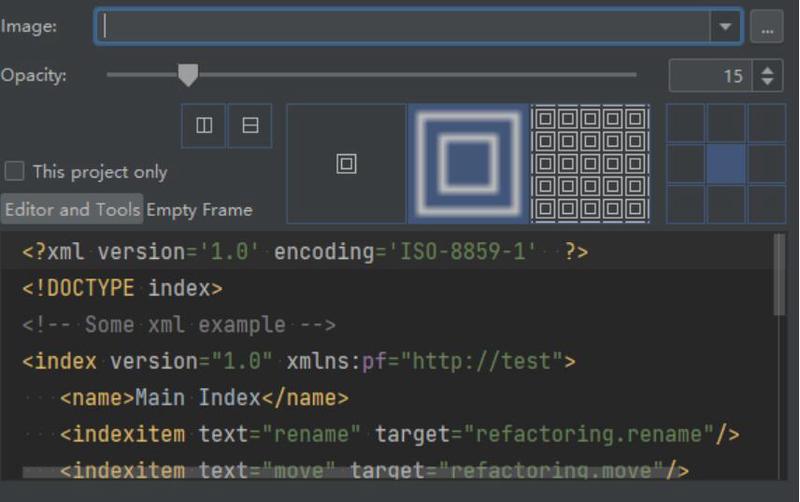Switch to the Empty Frame tab
The width and height of the screenshot is (800, 502).
point(199,210)
